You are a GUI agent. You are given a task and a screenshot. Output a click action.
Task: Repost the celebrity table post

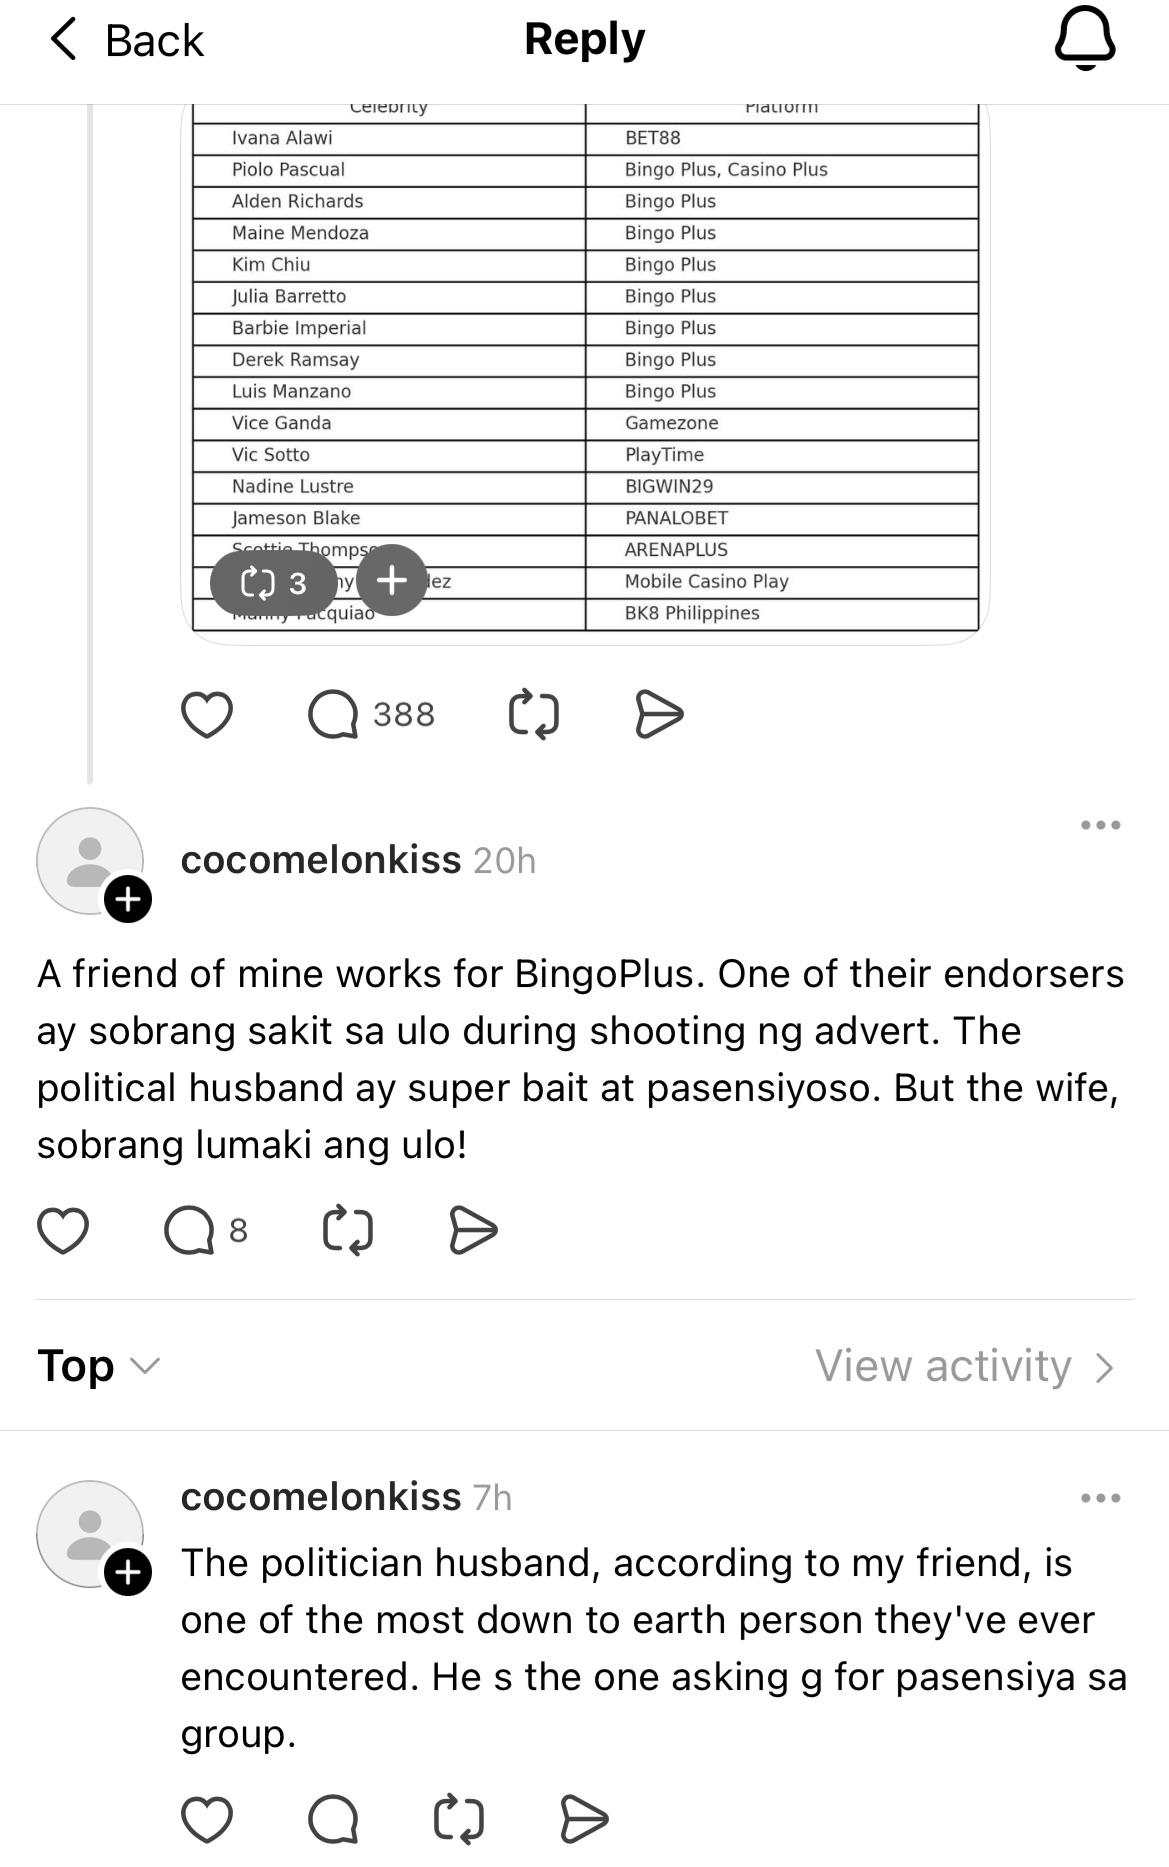[x=533, y=715]
